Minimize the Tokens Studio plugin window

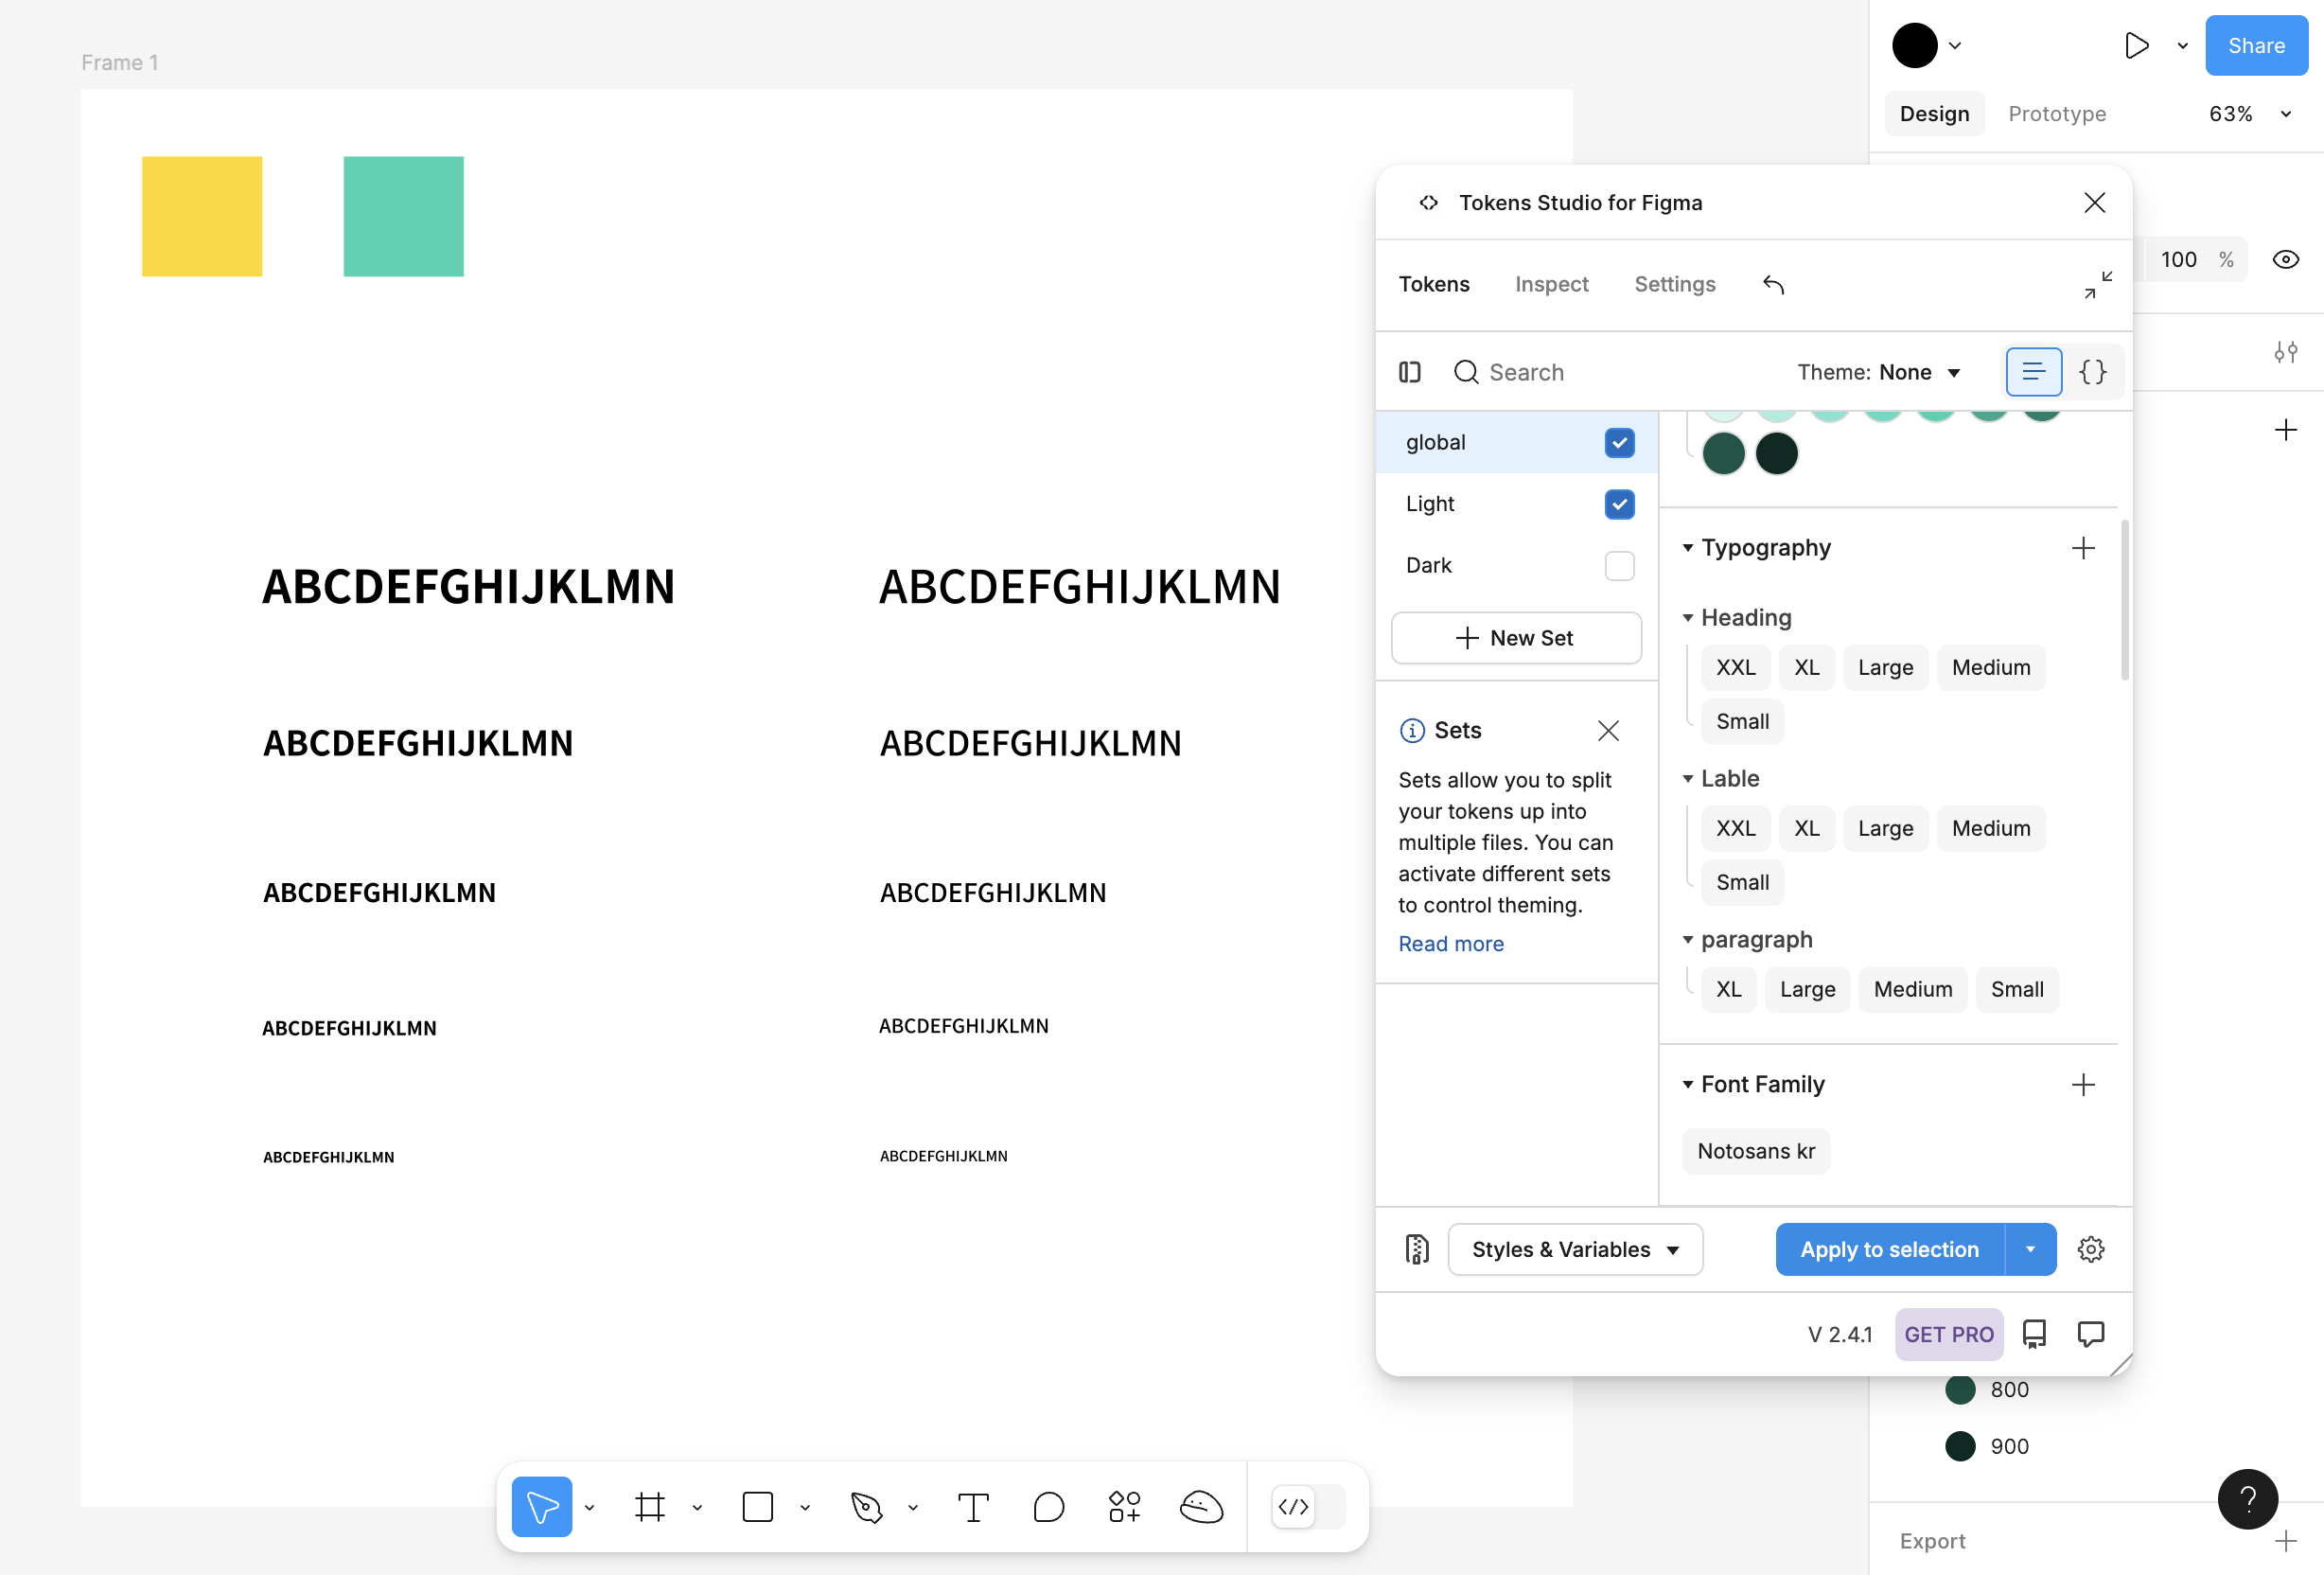coord(2098,285)
